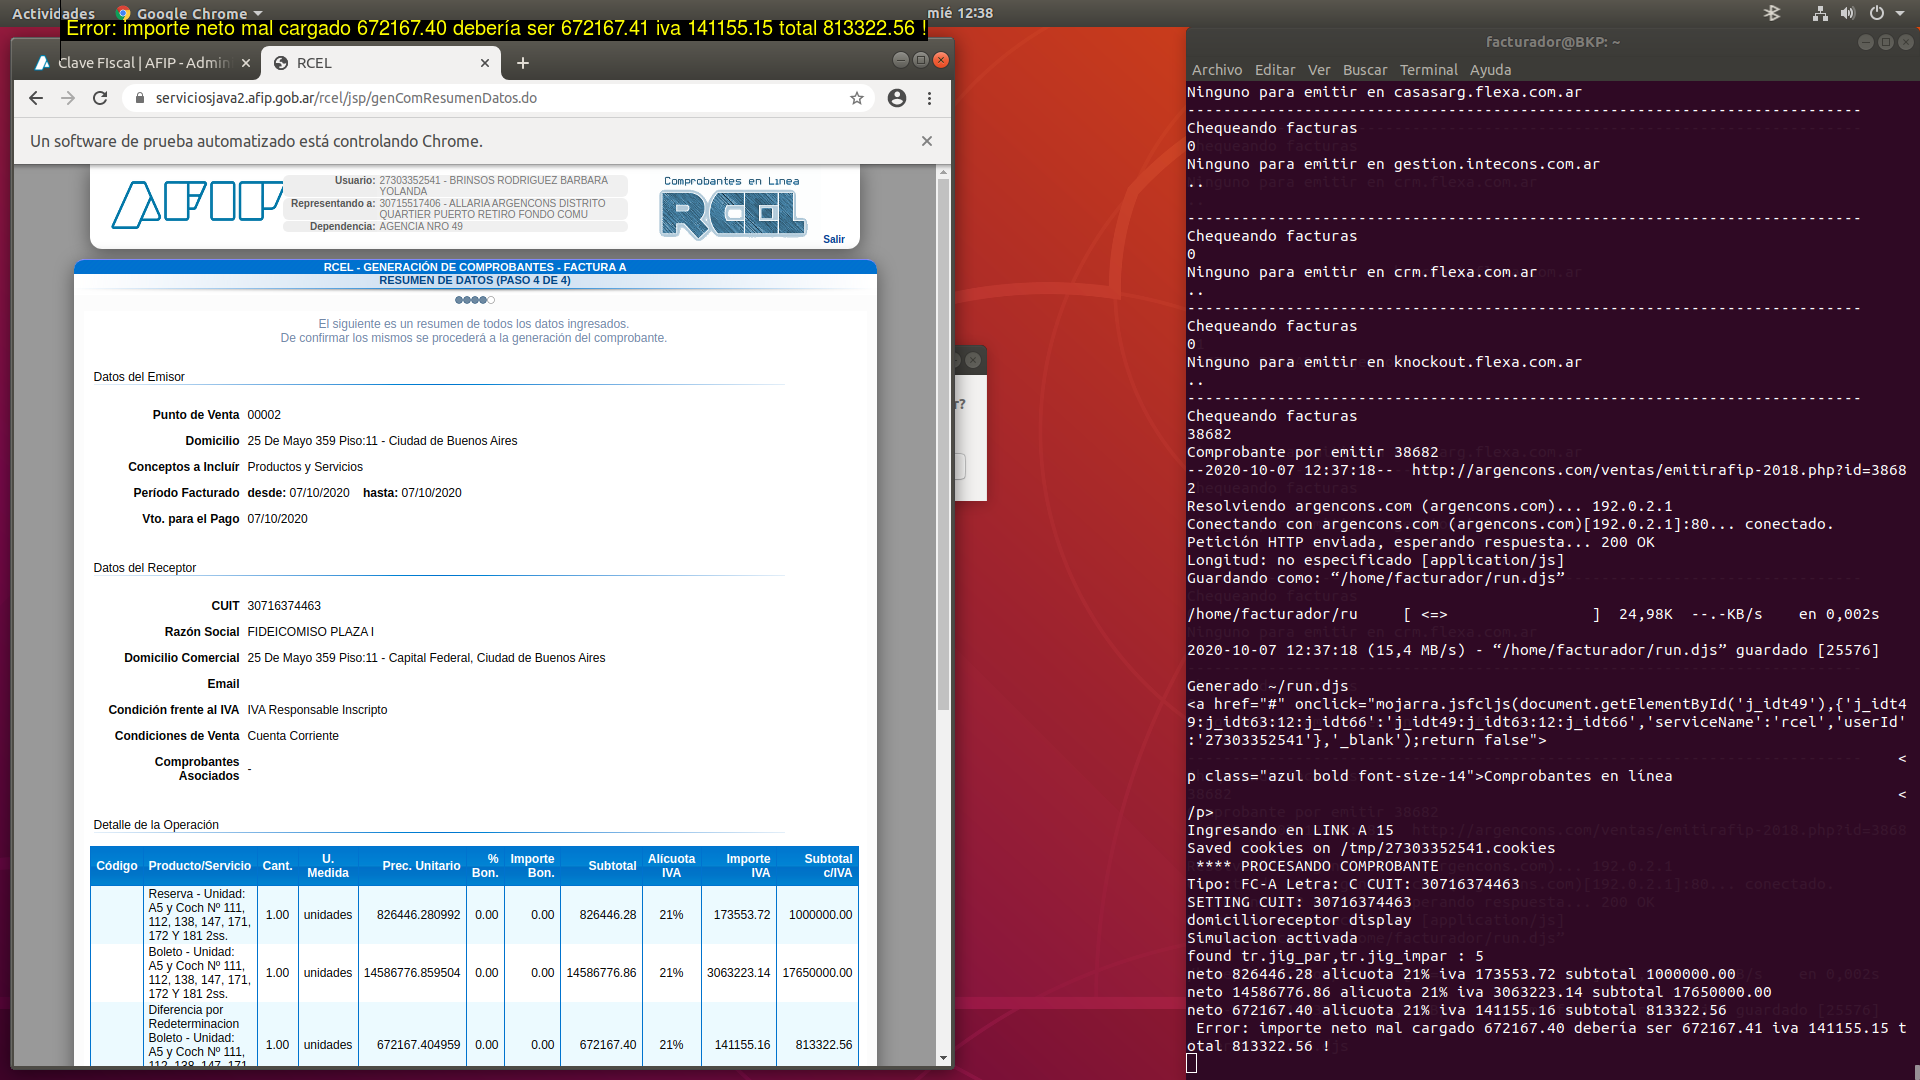
Task: Open a new Chrome tab
Action: pos(523,63)
